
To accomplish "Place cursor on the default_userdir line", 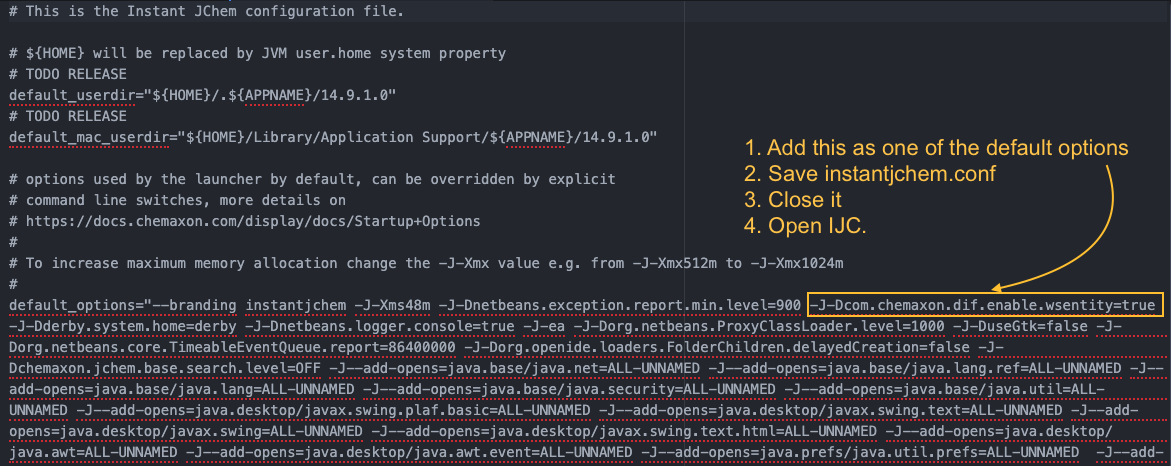I will tap(203, 94).
